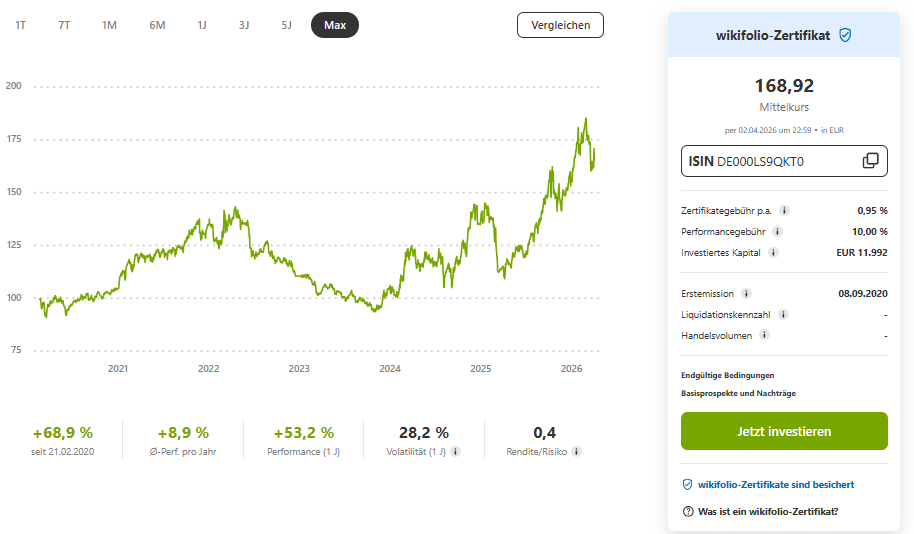Click the Jetzt investieren button
The width and height of the screenshot is (914, 534).
point(784,432)
